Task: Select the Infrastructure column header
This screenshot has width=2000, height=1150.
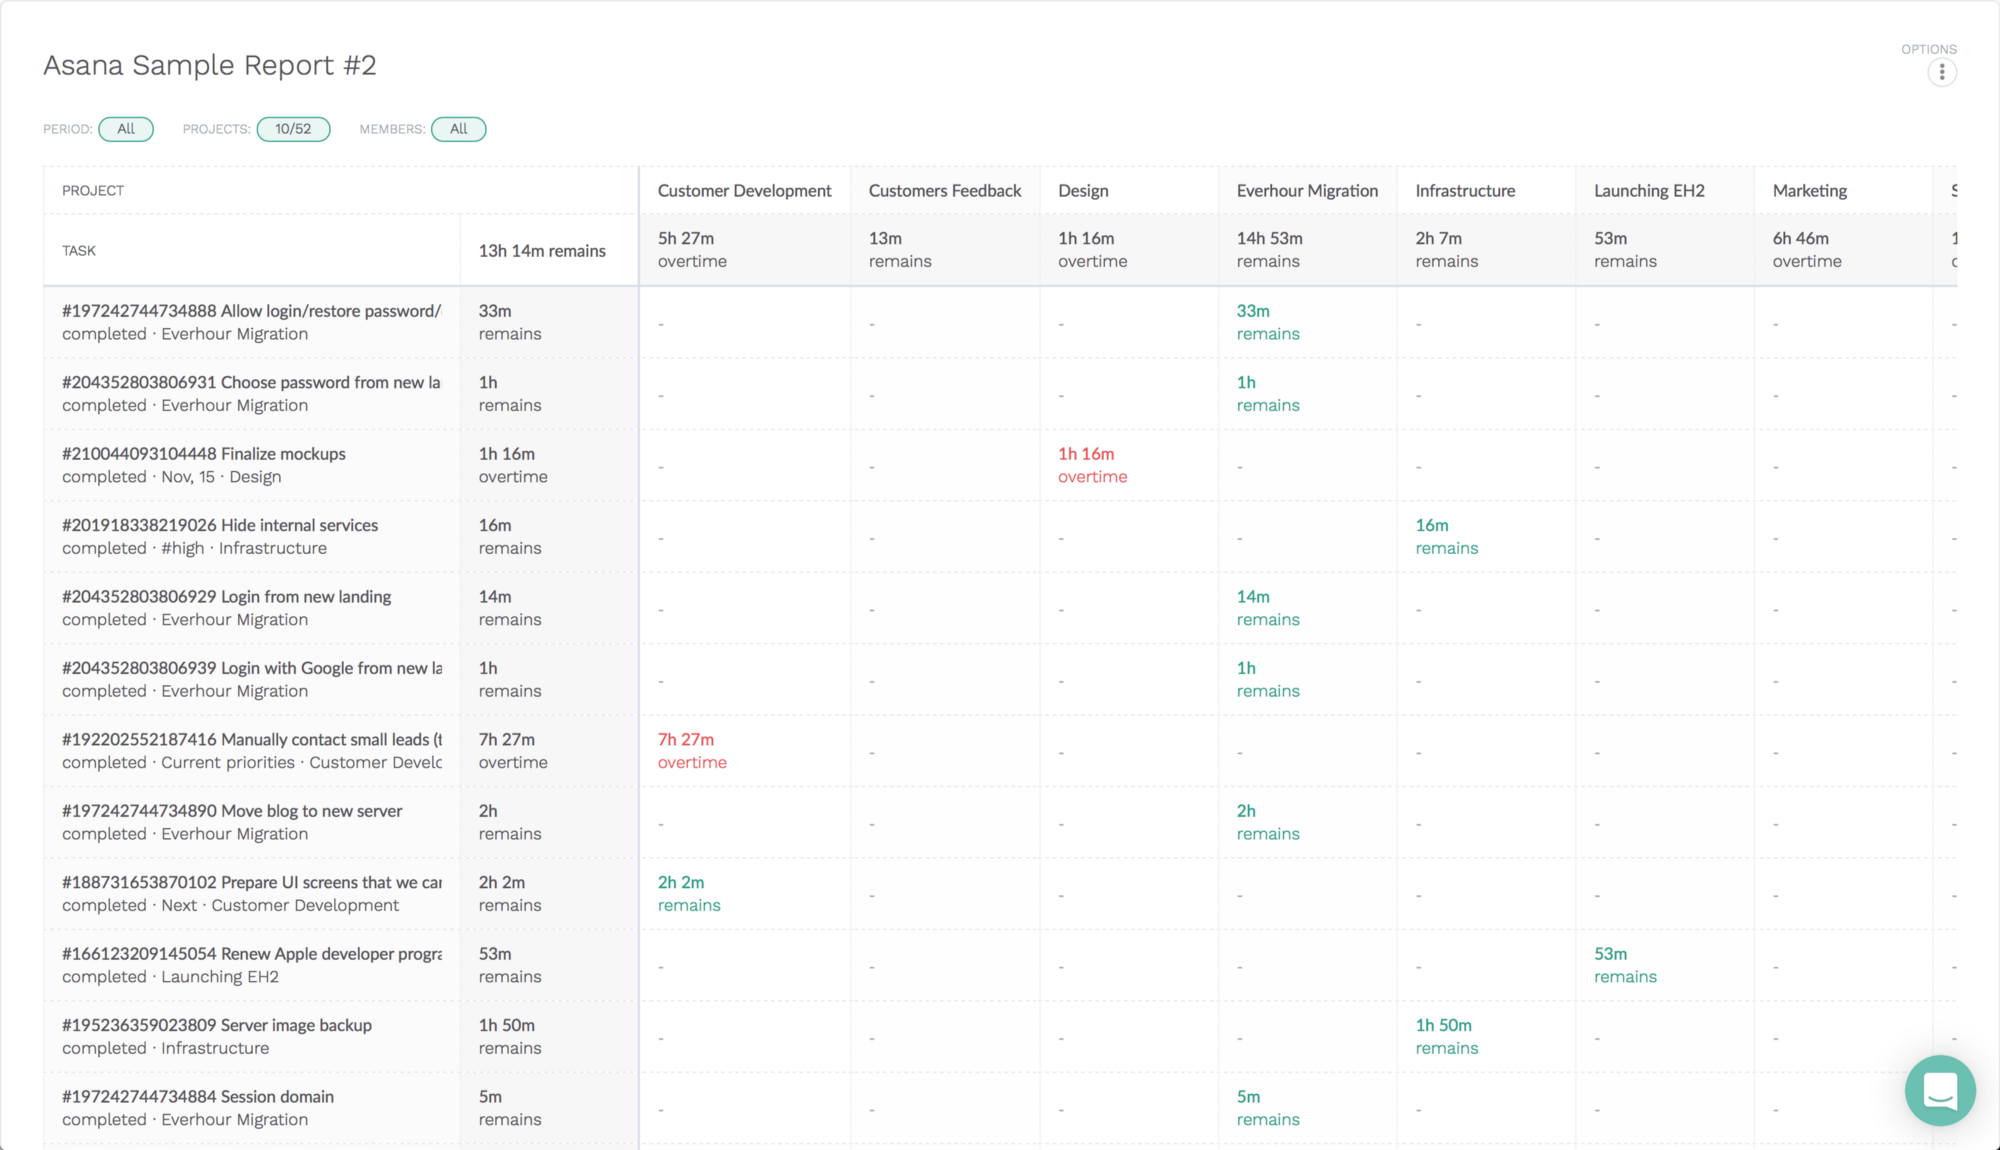Action: pos(1465,191)
